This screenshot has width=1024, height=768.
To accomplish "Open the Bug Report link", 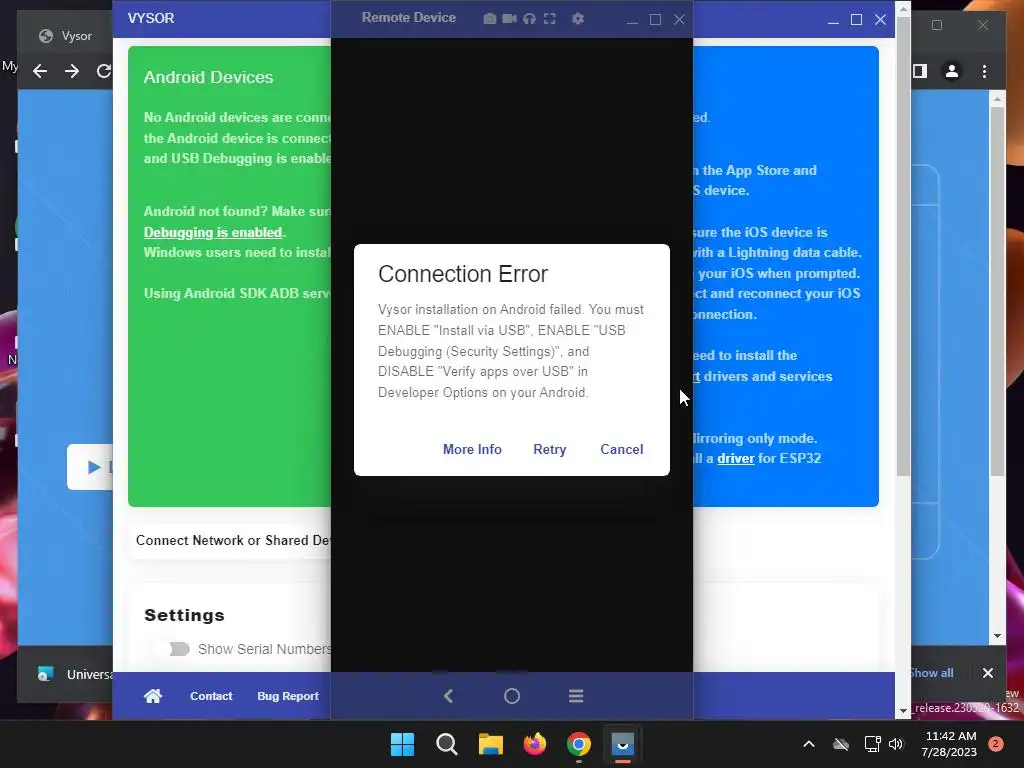I will [x=288, y=696].
